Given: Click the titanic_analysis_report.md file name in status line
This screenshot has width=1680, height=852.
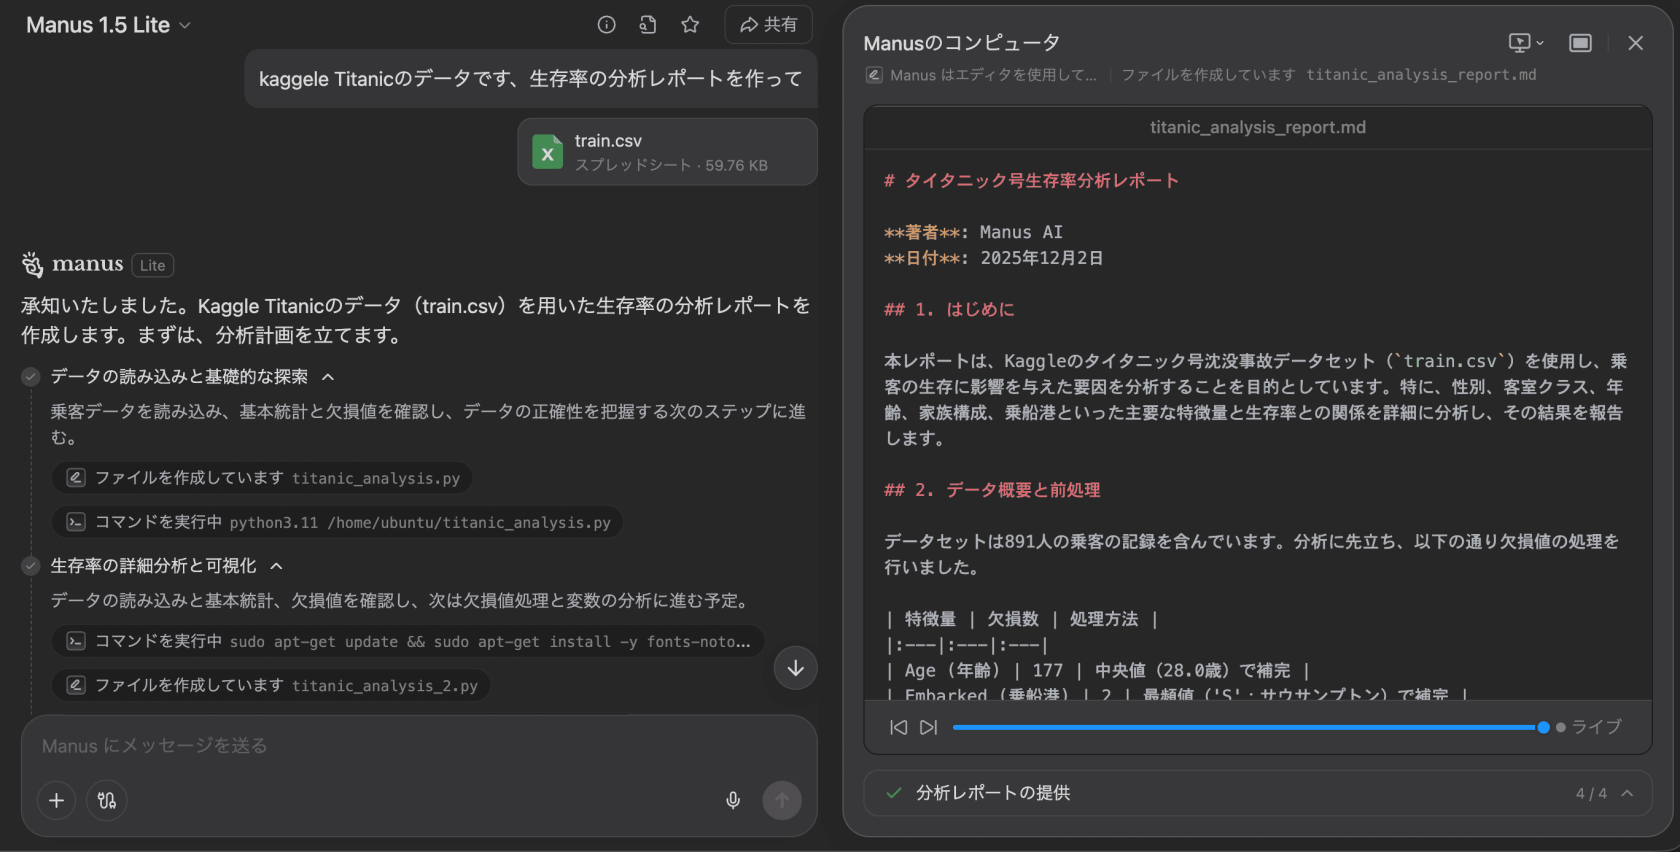Looking at the screenshot, I should [x=1421, y=75].
